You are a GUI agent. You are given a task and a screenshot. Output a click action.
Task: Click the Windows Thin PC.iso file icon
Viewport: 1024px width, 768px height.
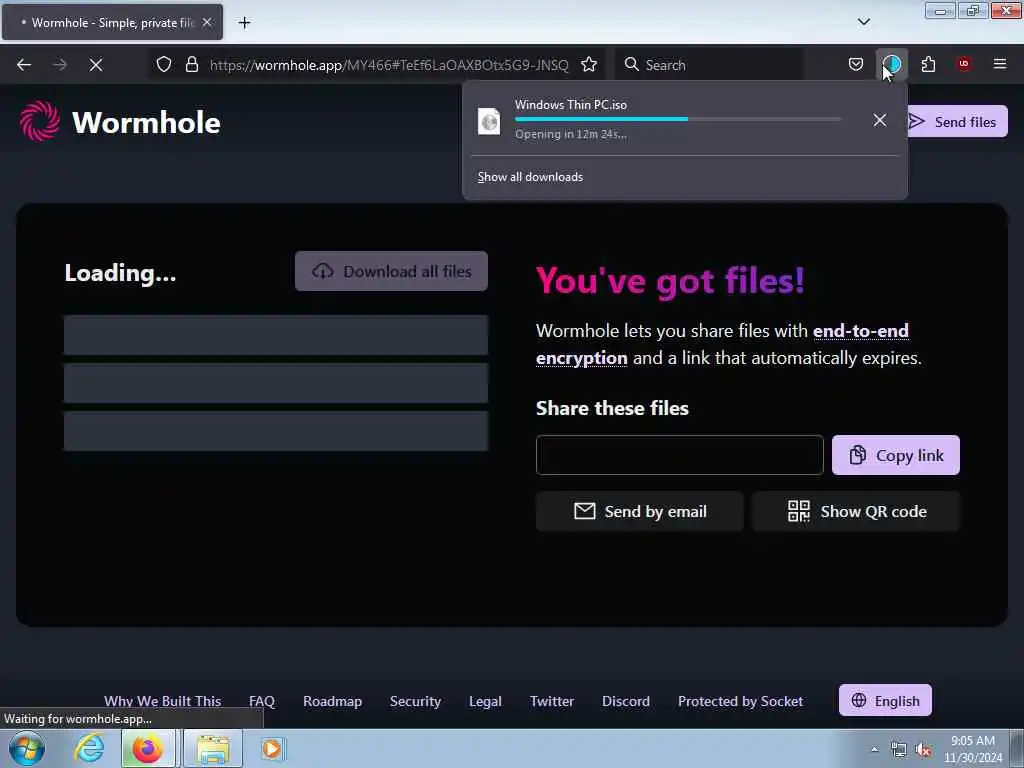coord(489,121)
